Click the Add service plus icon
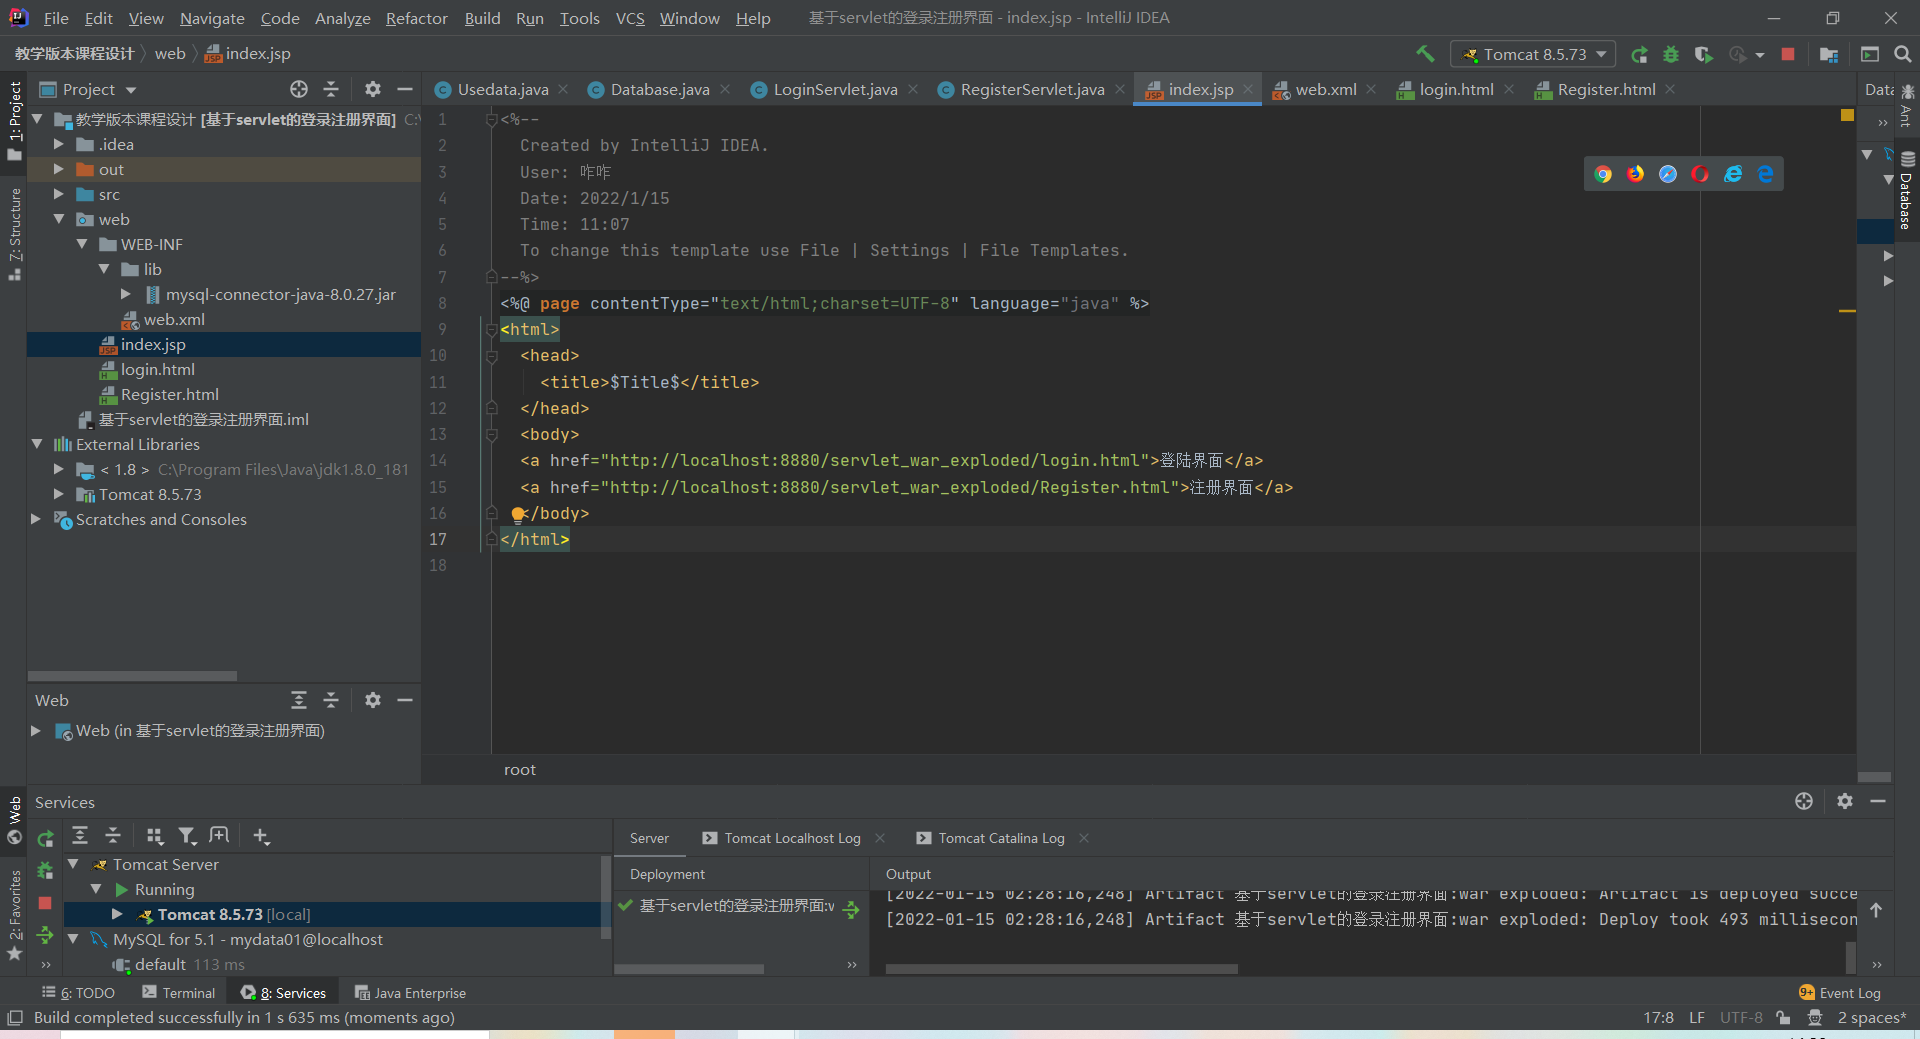Image resolution: width=1920 pixels, height=1039 pixels. pyautogui.click(x=261, y=836)
